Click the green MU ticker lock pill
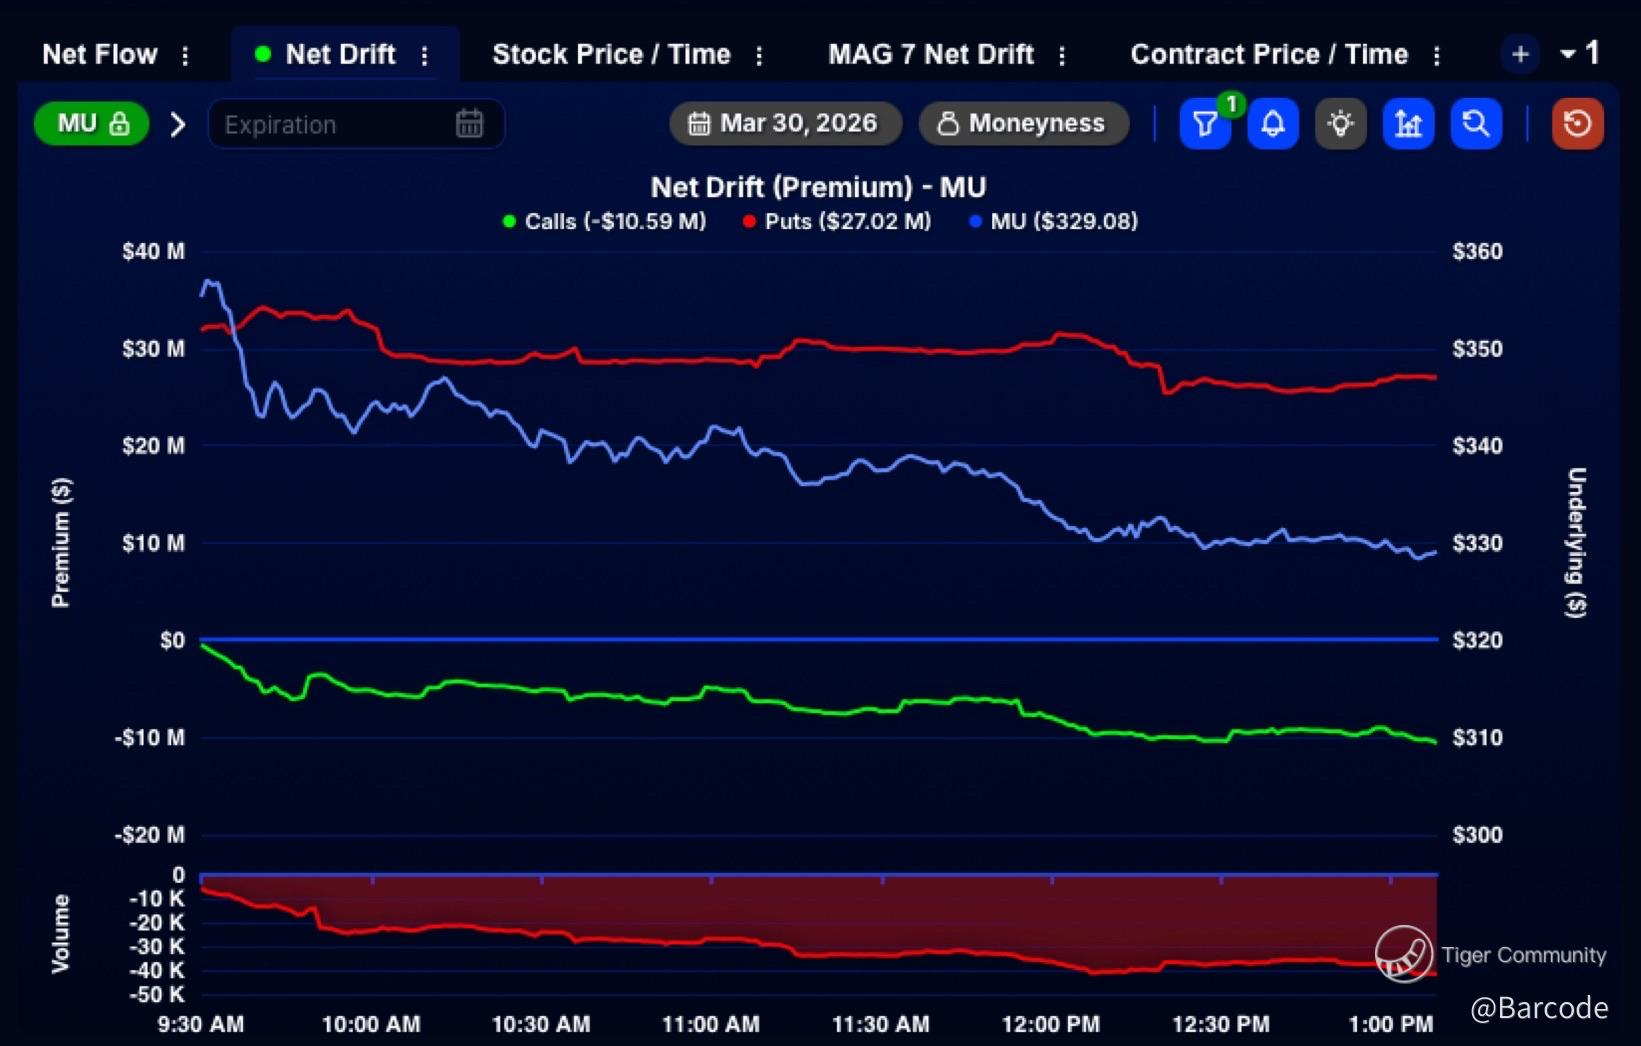Viewport: 1641px width, 1046px height. coord(92,124)
